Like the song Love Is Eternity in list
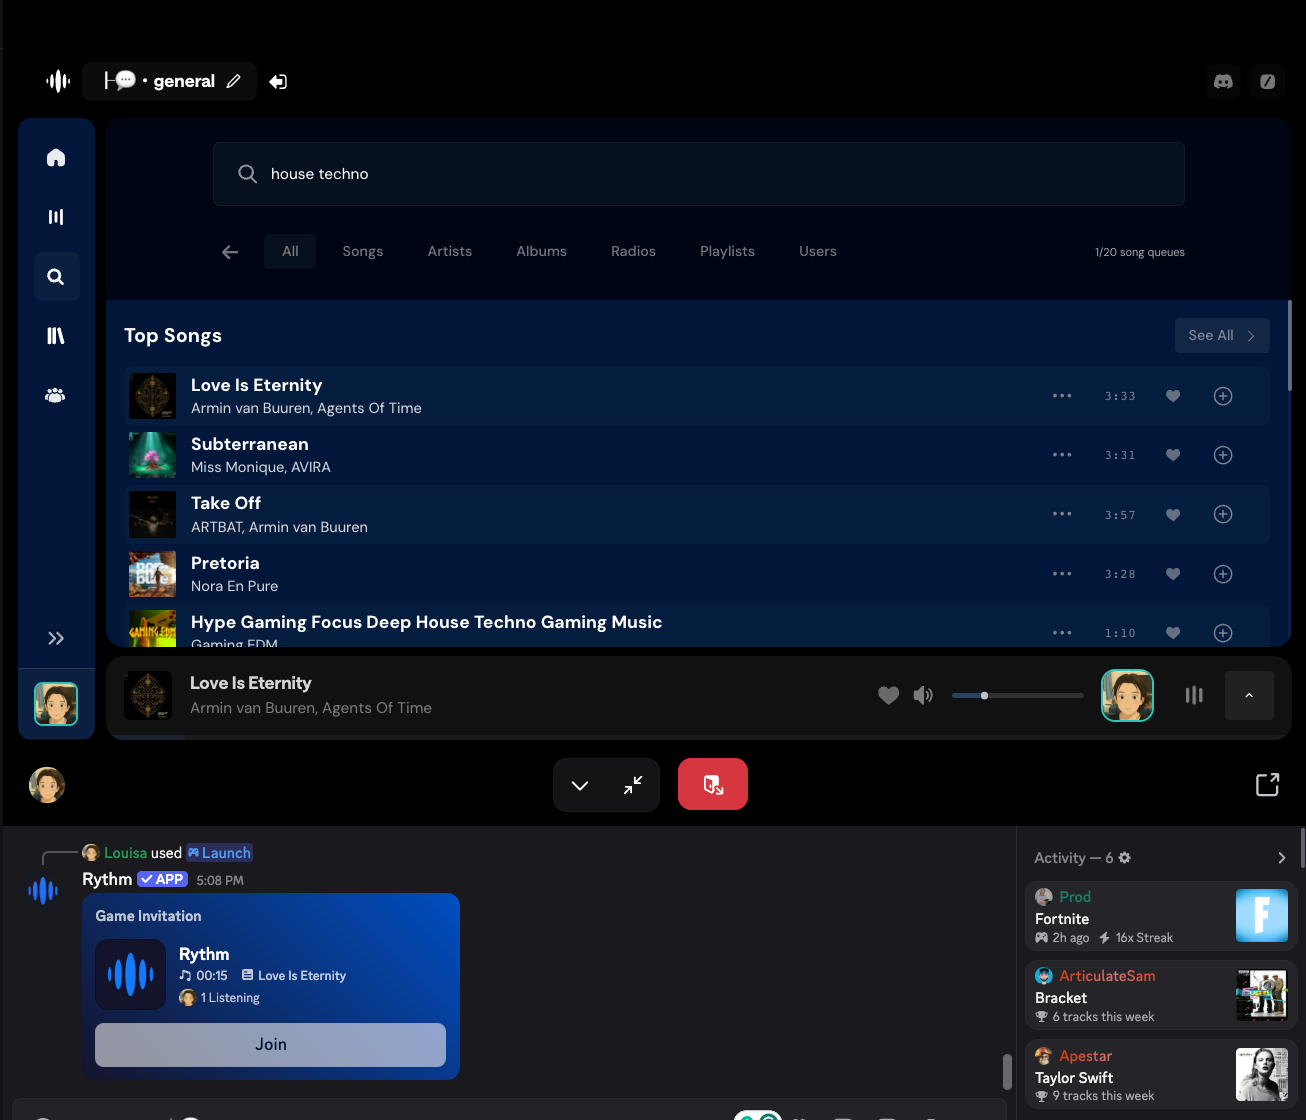Image resolution: width=1306 pixels, height=1120 pixels. pos(1173,396)
